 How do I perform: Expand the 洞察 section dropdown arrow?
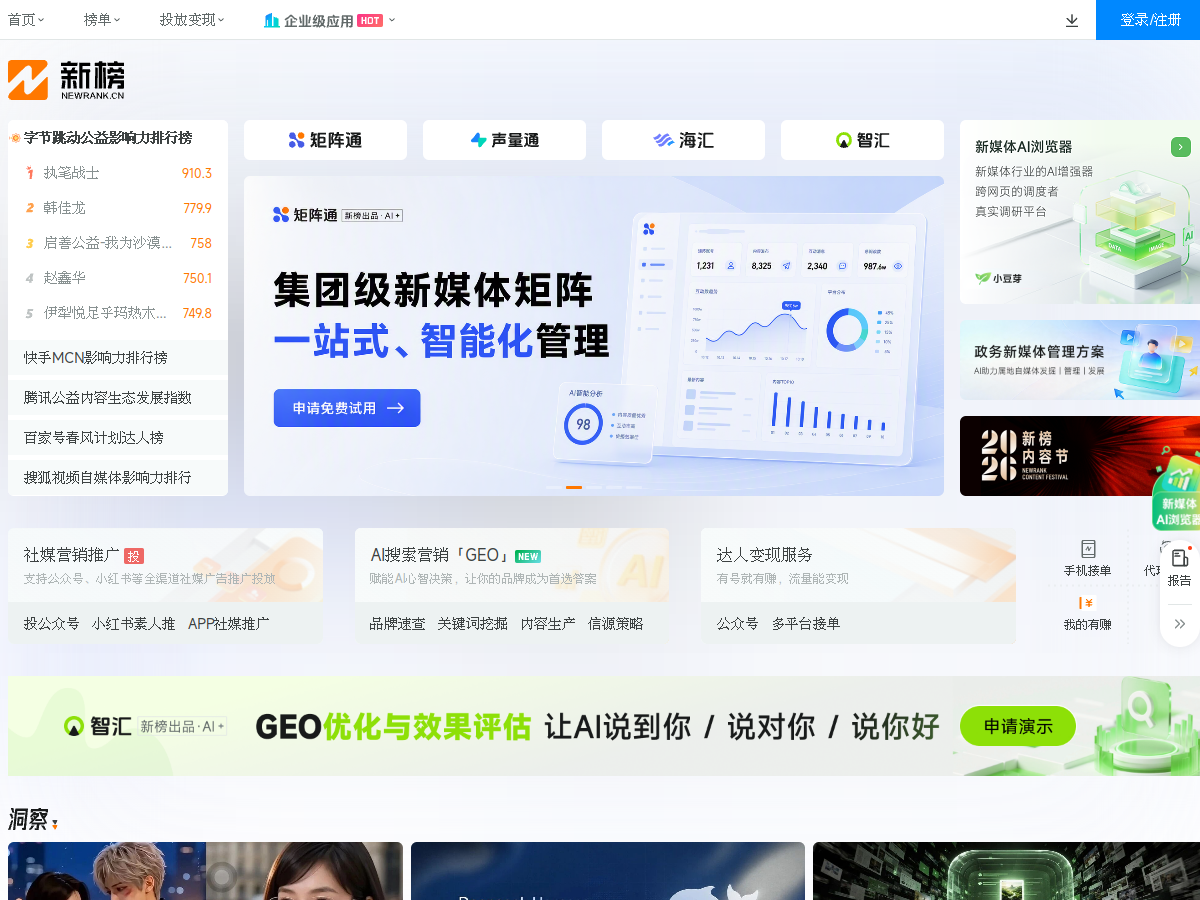pyautogui.click(x=55, y=824)
